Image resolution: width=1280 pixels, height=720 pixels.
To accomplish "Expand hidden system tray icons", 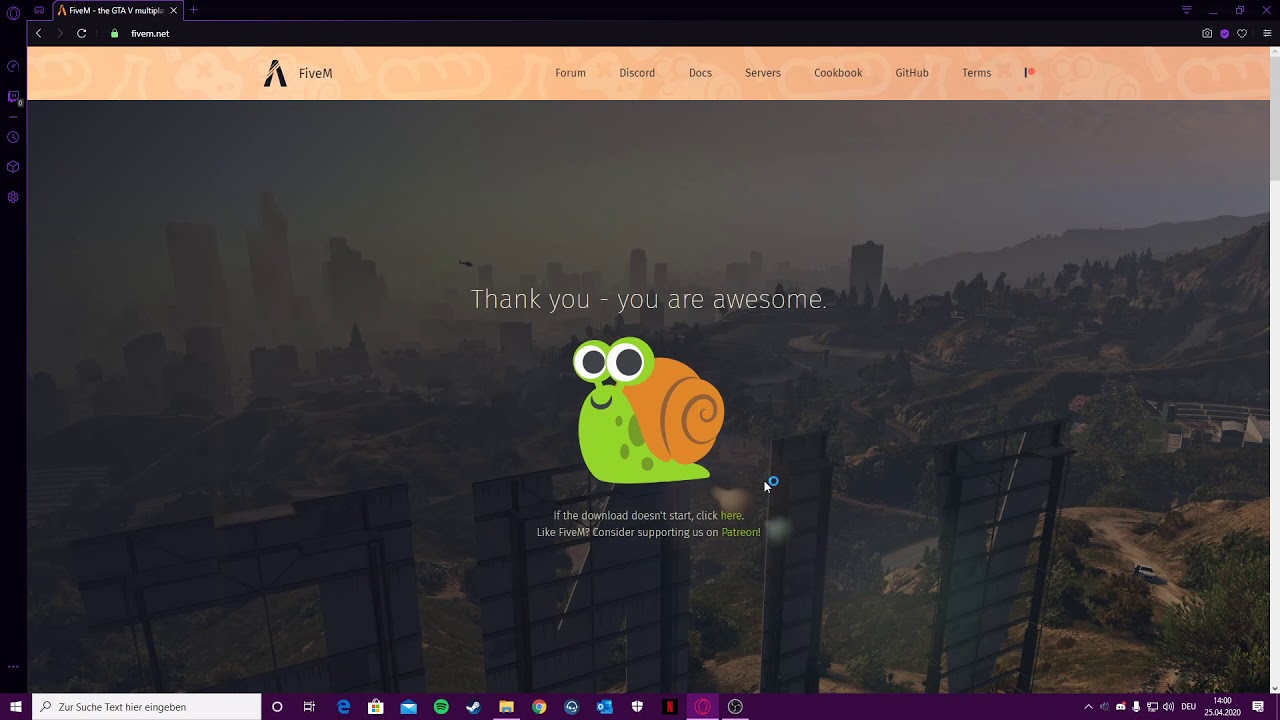I will pos(1088,707).
